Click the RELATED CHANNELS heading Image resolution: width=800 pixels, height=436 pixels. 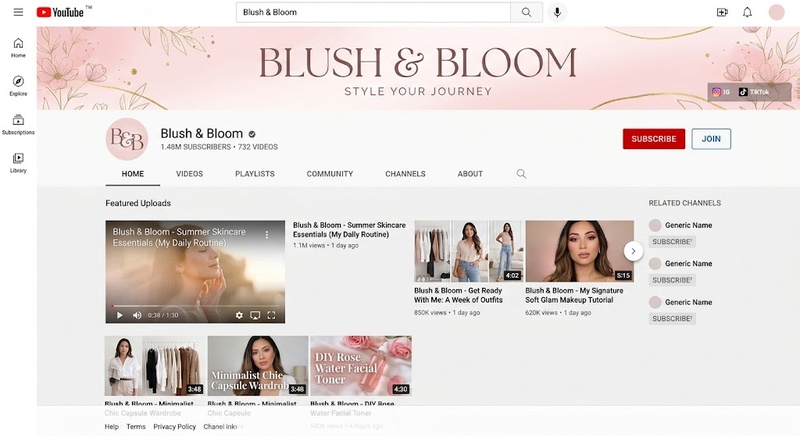(x=685, y=203)
